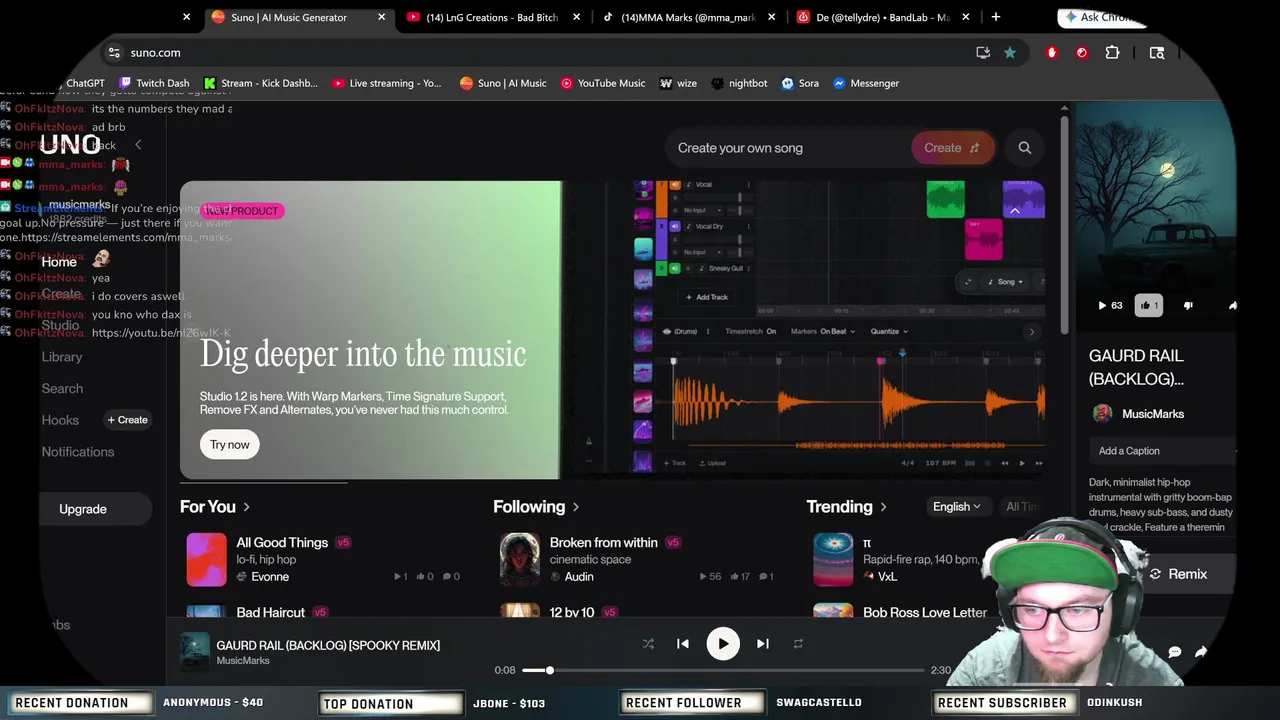Click the Try now button
Image resolution: width=1280 pixels, height=720 pixels.
click(230, 445)
